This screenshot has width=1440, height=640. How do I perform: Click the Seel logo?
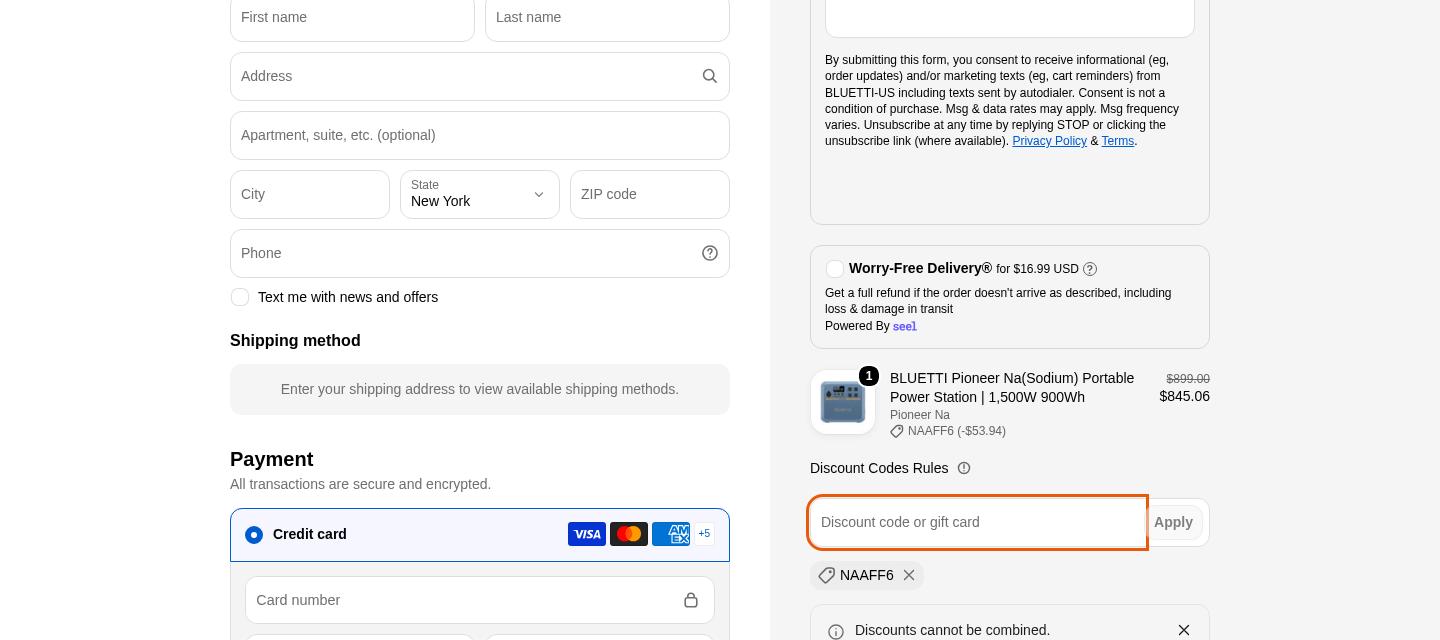(x=905, y=326)
